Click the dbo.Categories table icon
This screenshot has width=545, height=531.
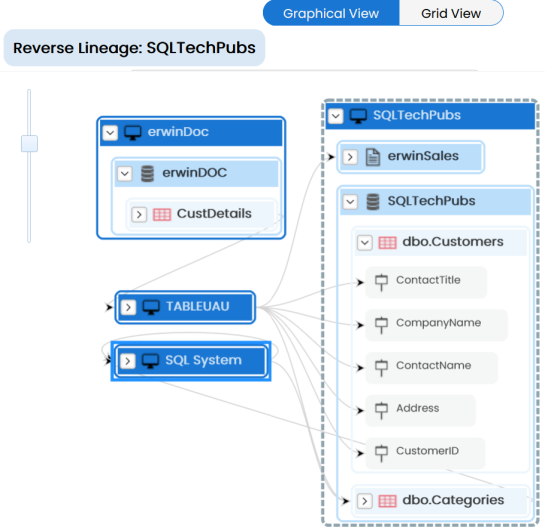[387, 501]
